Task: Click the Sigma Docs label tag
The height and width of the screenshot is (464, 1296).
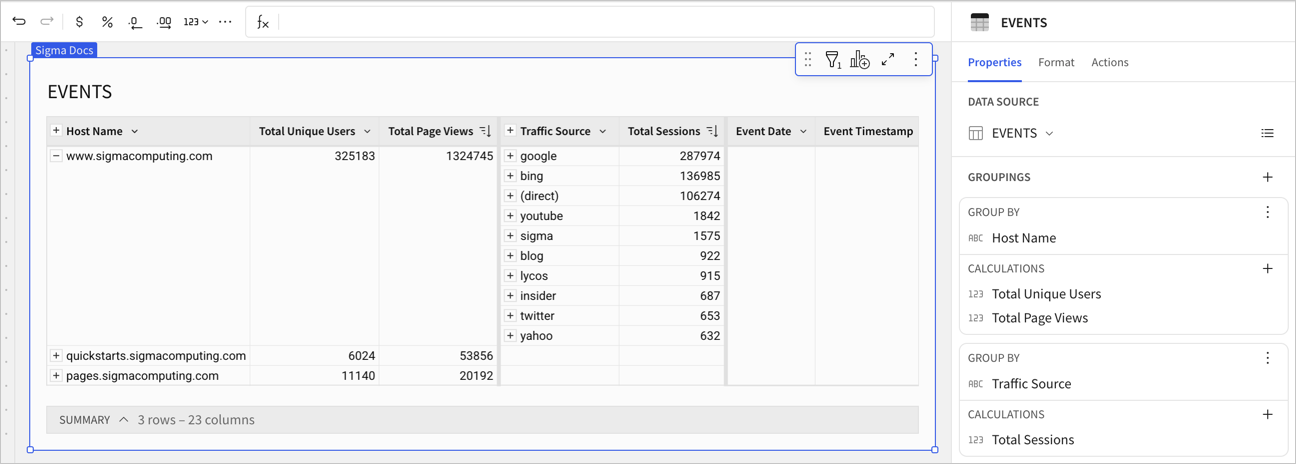Action: click(64, 50)
